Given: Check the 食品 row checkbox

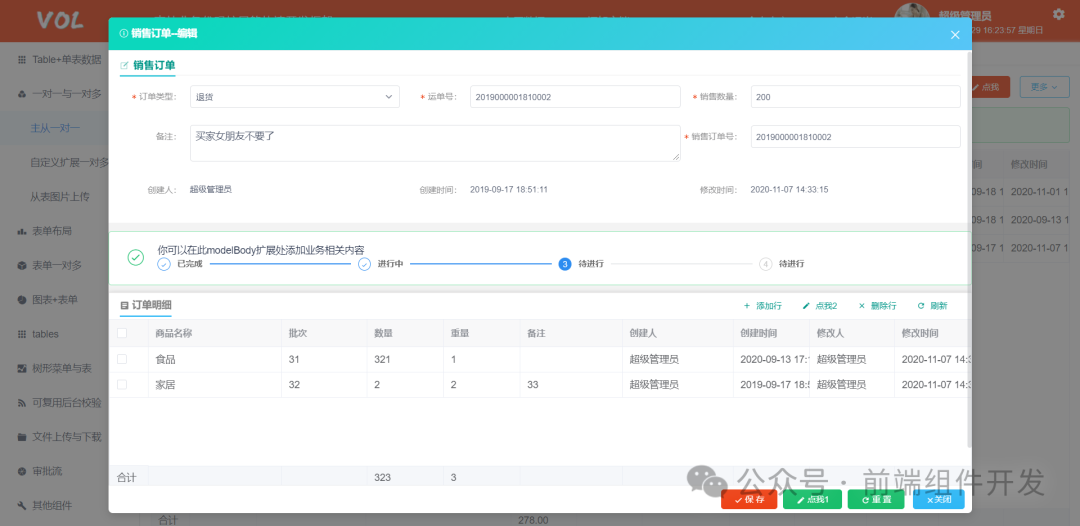Looking at the screenshot, I should pos(122,359).
